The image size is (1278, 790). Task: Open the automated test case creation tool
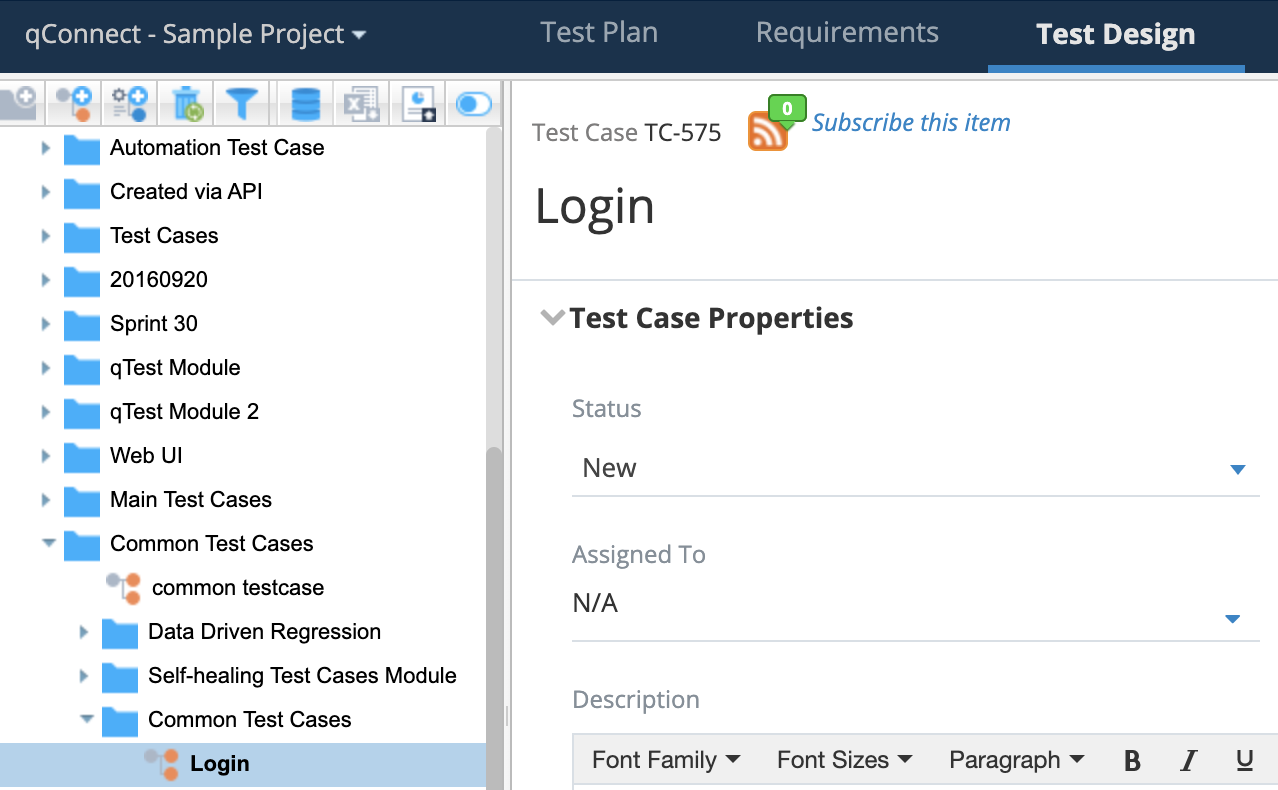click(x=129, y=103)
